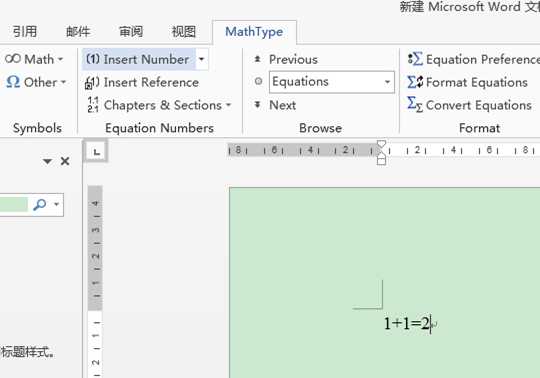Click the first line indent marker on ruler

coord(381,144)
